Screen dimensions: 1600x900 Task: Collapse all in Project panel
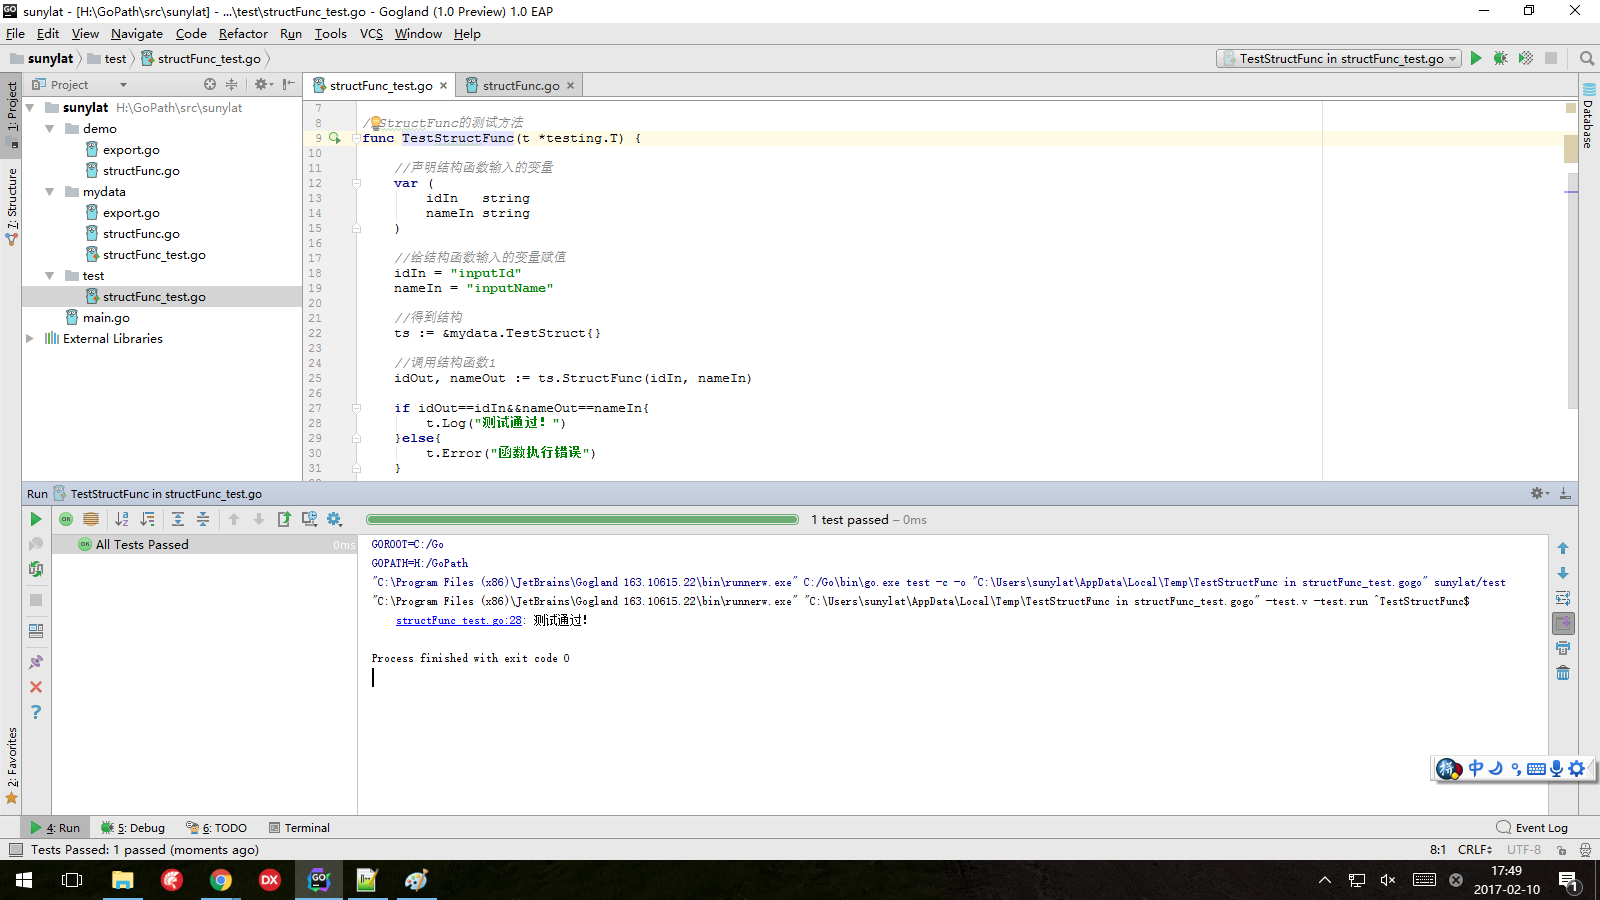click(x=232, y=85)
